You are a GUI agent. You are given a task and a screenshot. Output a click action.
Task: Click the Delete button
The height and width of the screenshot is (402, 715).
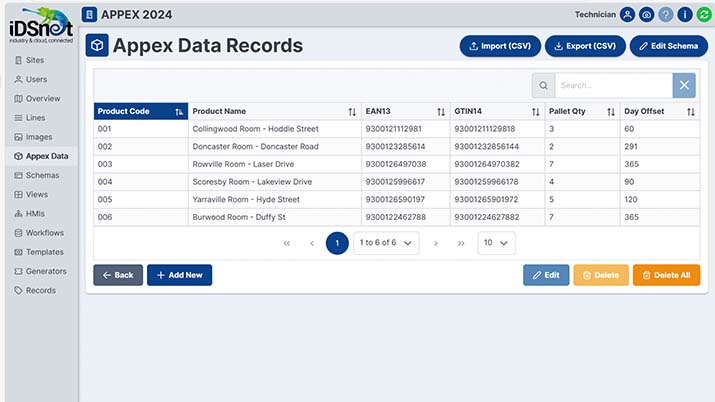(x=601, y=275)
